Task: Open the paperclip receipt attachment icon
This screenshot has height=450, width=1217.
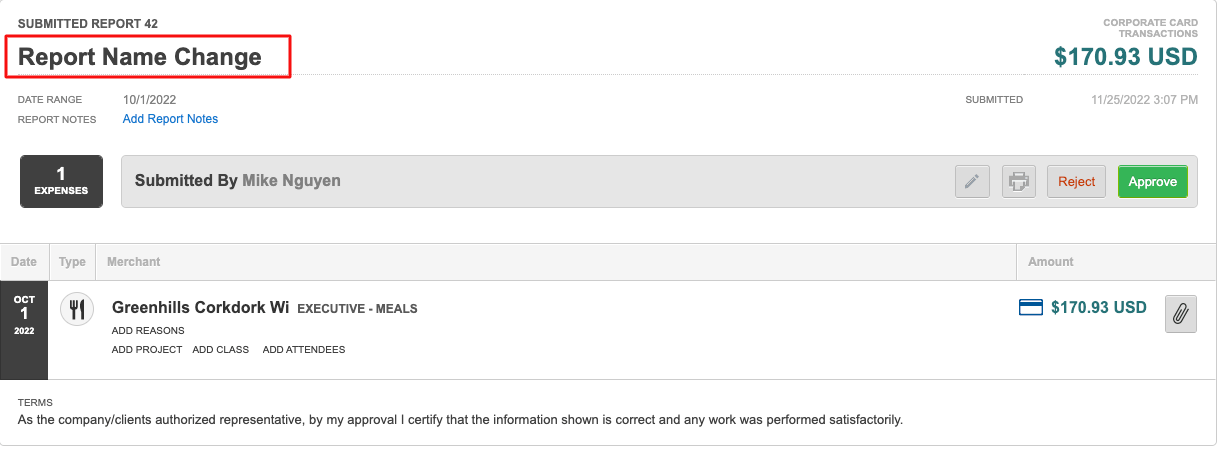Action: click(x=1180, y=314)
